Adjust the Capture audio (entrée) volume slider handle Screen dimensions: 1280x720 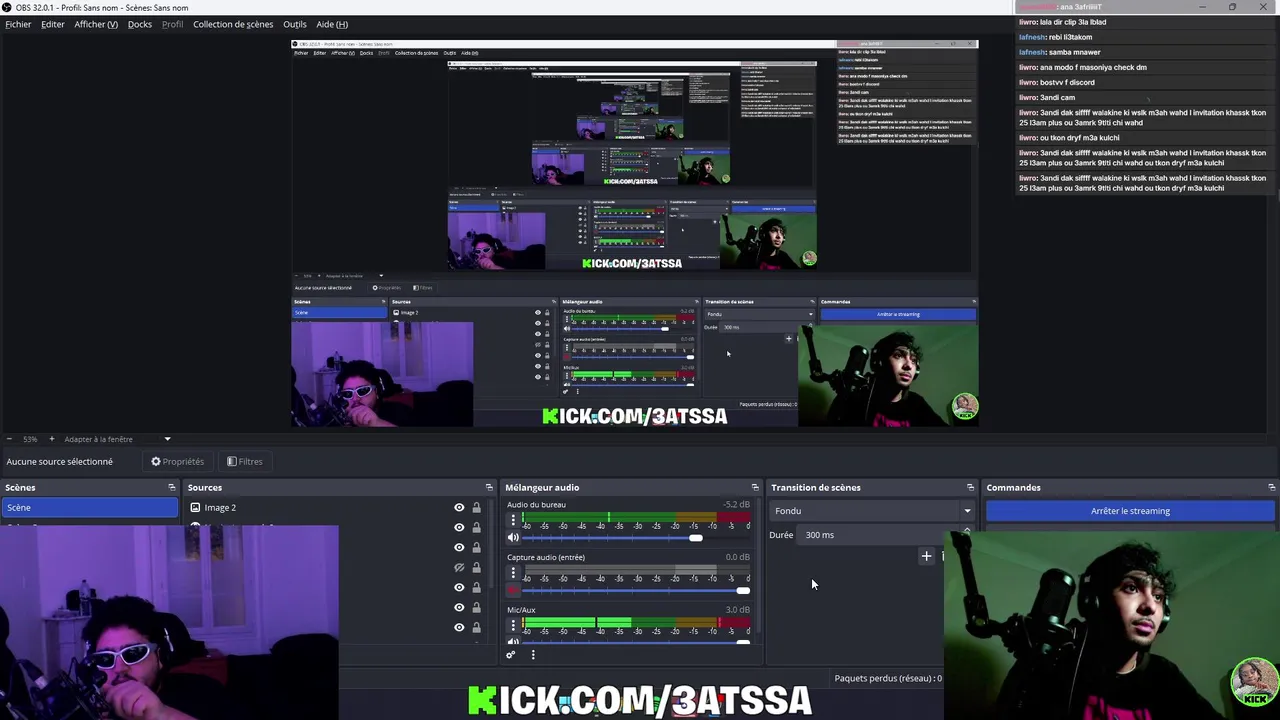tap(743, 590)
